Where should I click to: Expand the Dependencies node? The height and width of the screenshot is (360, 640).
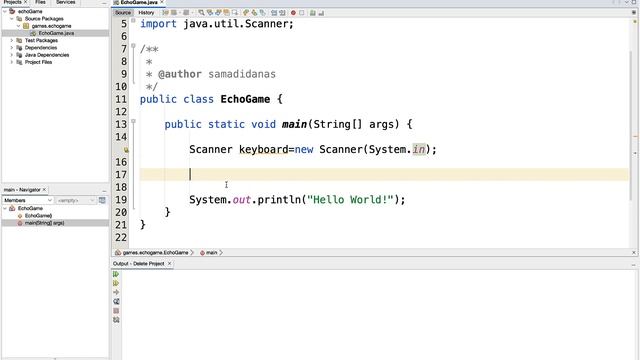(12, 48)
